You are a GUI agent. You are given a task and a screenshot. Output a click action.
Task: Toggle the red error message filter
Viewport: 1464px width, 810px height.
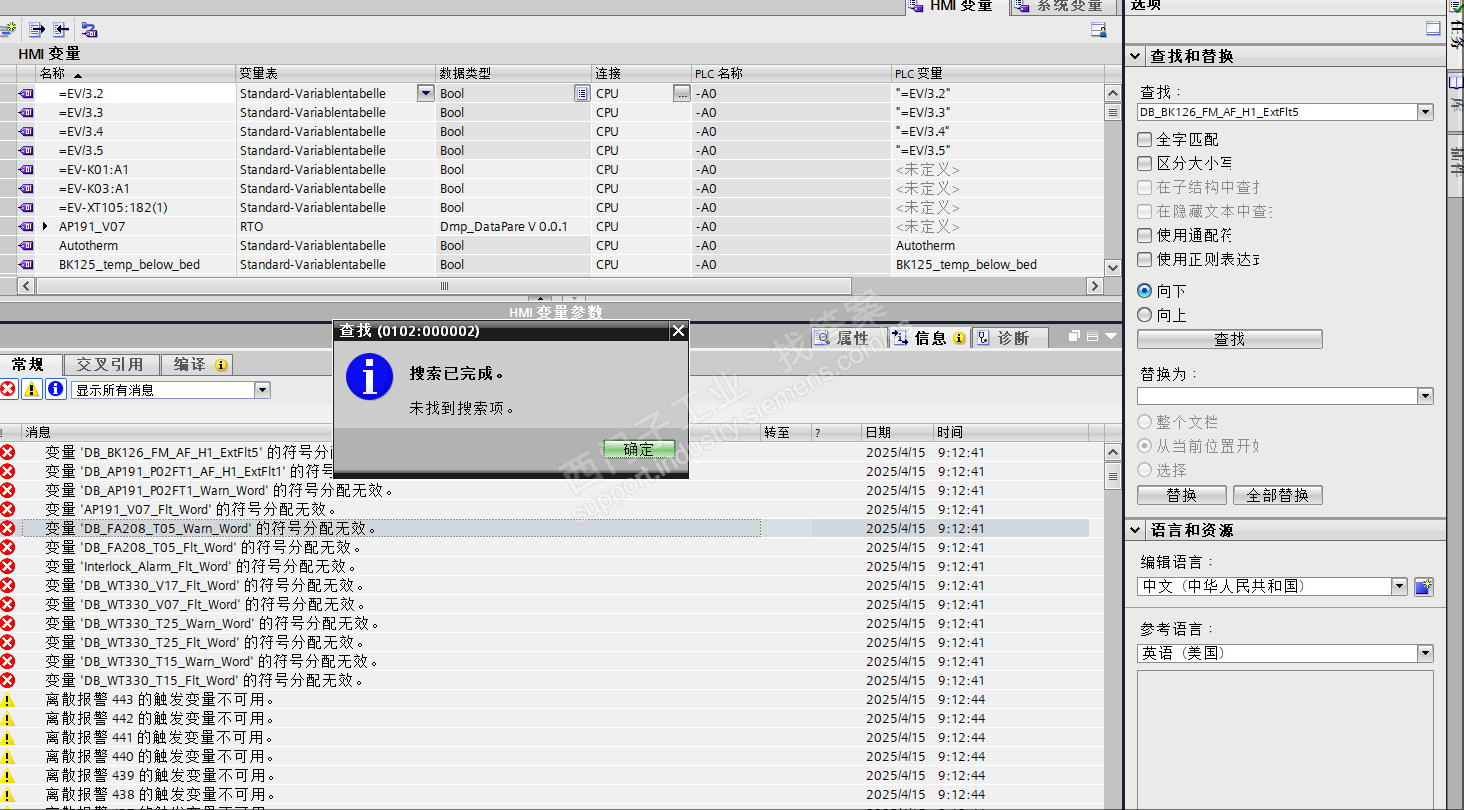pos(8,389)
